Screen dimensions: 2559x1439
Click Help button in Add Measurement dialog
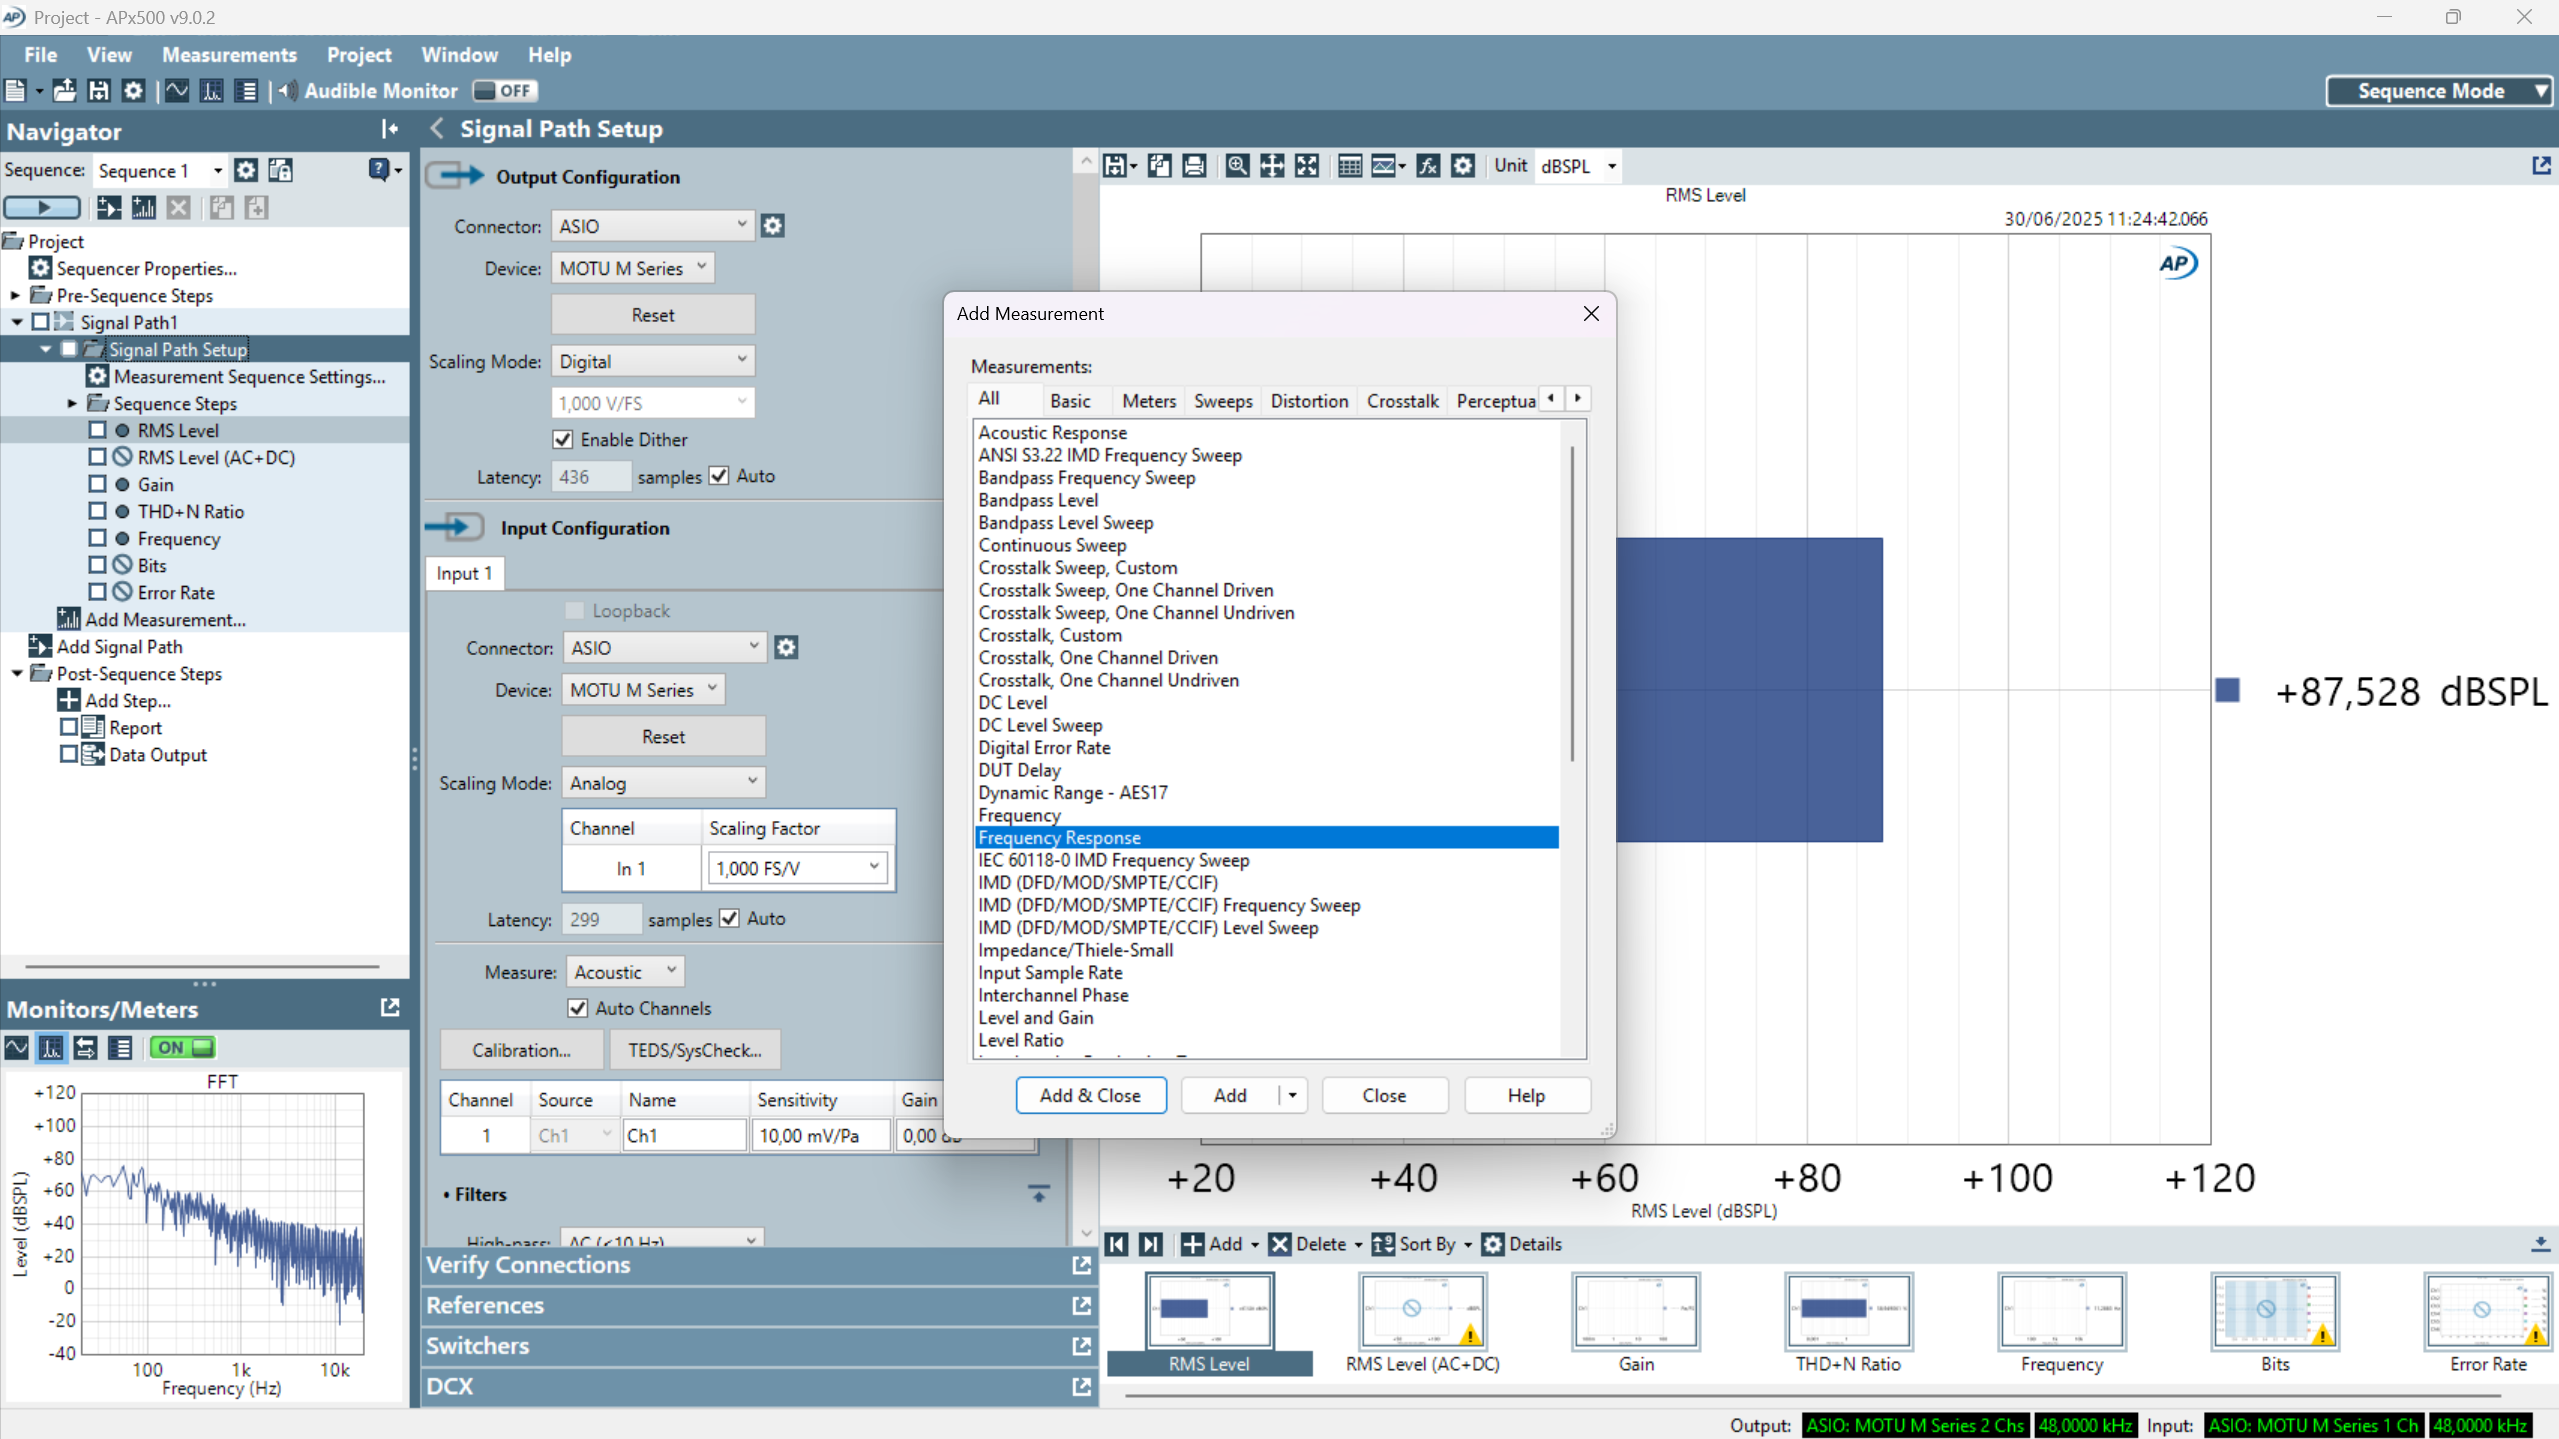click(x=1526, y=1095)
